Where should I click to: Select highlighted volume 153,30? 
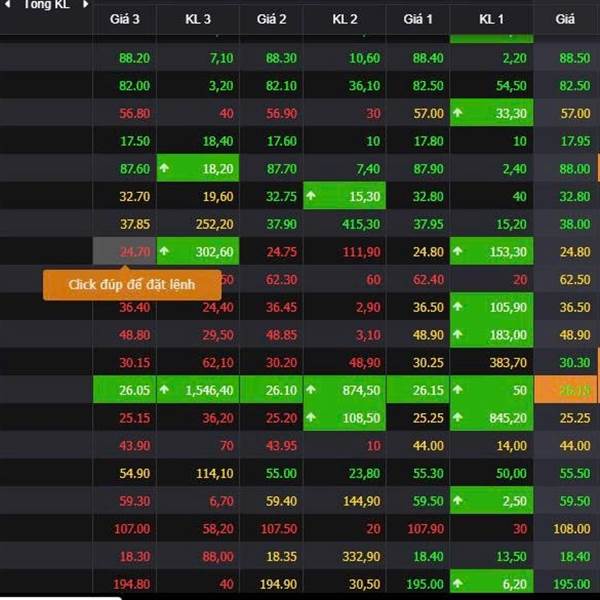click(491, 251)
